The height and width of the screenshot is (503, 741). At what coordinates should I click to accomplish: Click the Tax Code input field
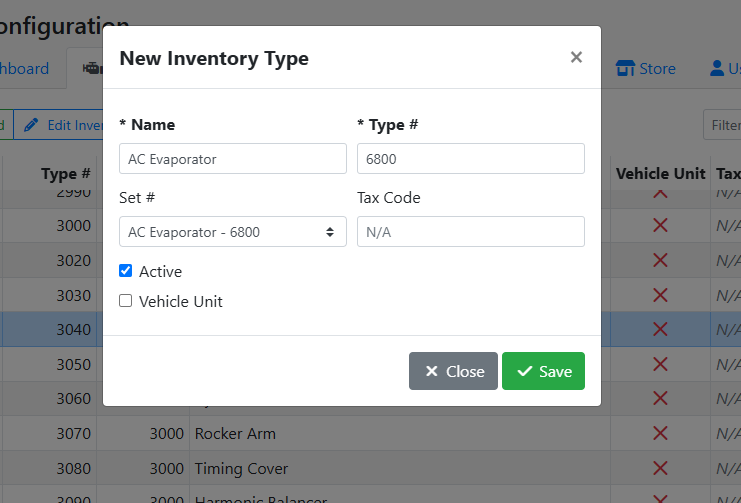(471, 232)
